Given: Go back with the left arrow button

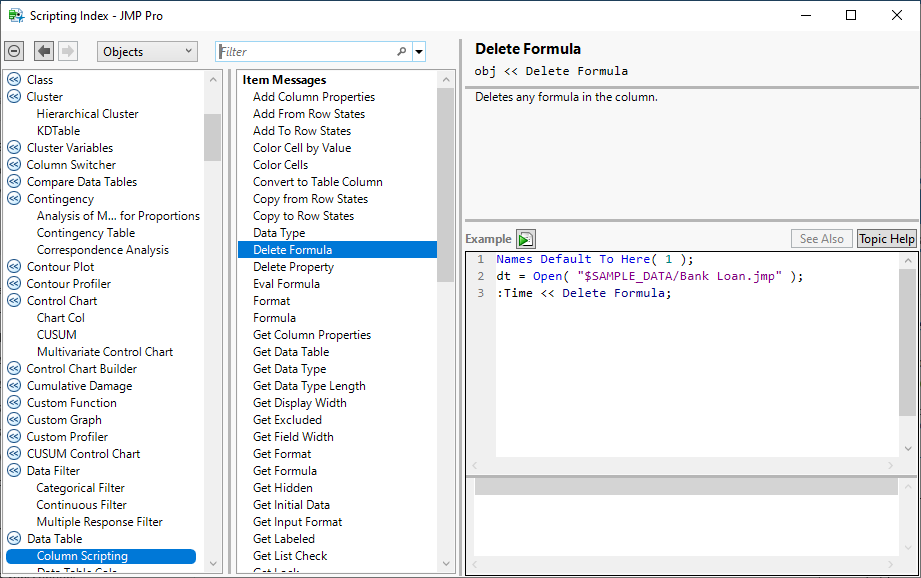Looking at the screenshot, I should click(44, 51).
